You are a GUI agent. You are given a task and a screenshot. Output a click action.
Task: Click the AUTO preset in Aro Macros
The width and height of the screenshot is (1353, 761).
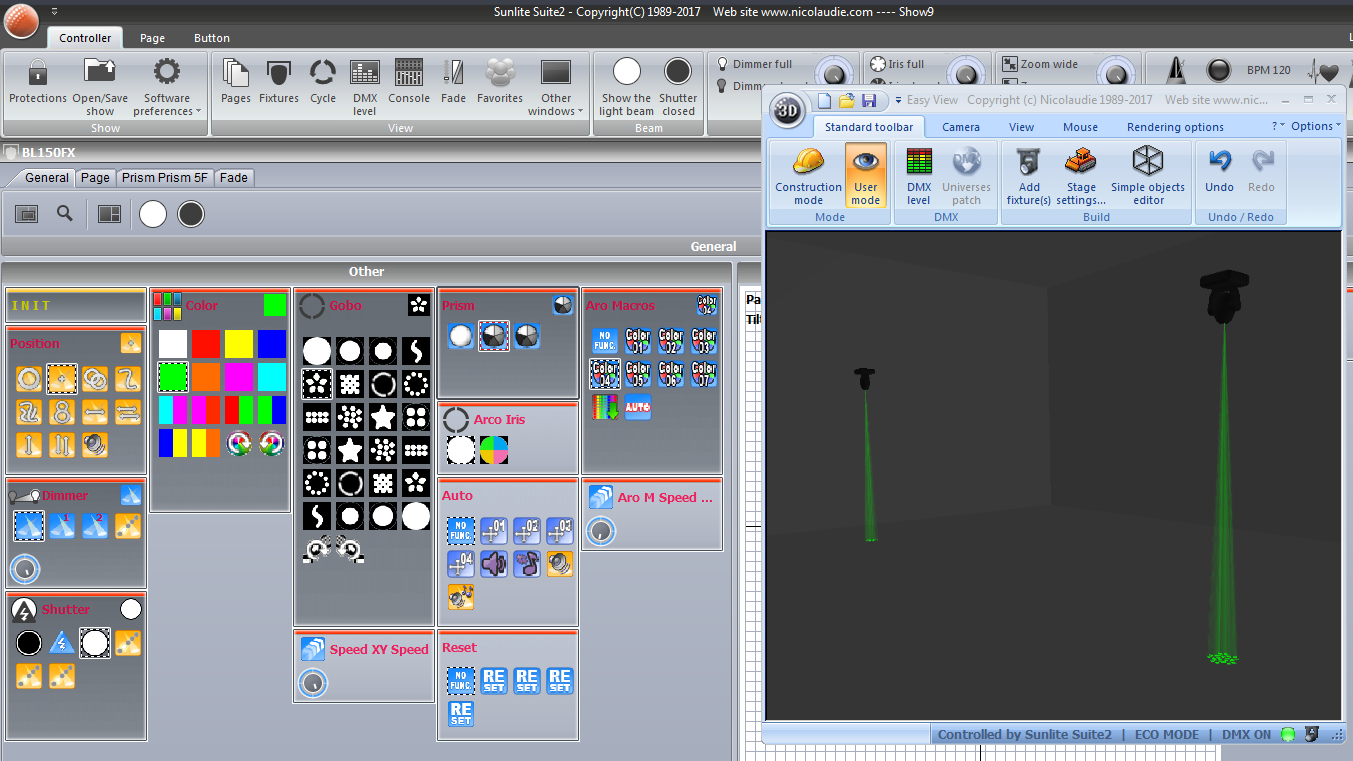tap(638, 407)
